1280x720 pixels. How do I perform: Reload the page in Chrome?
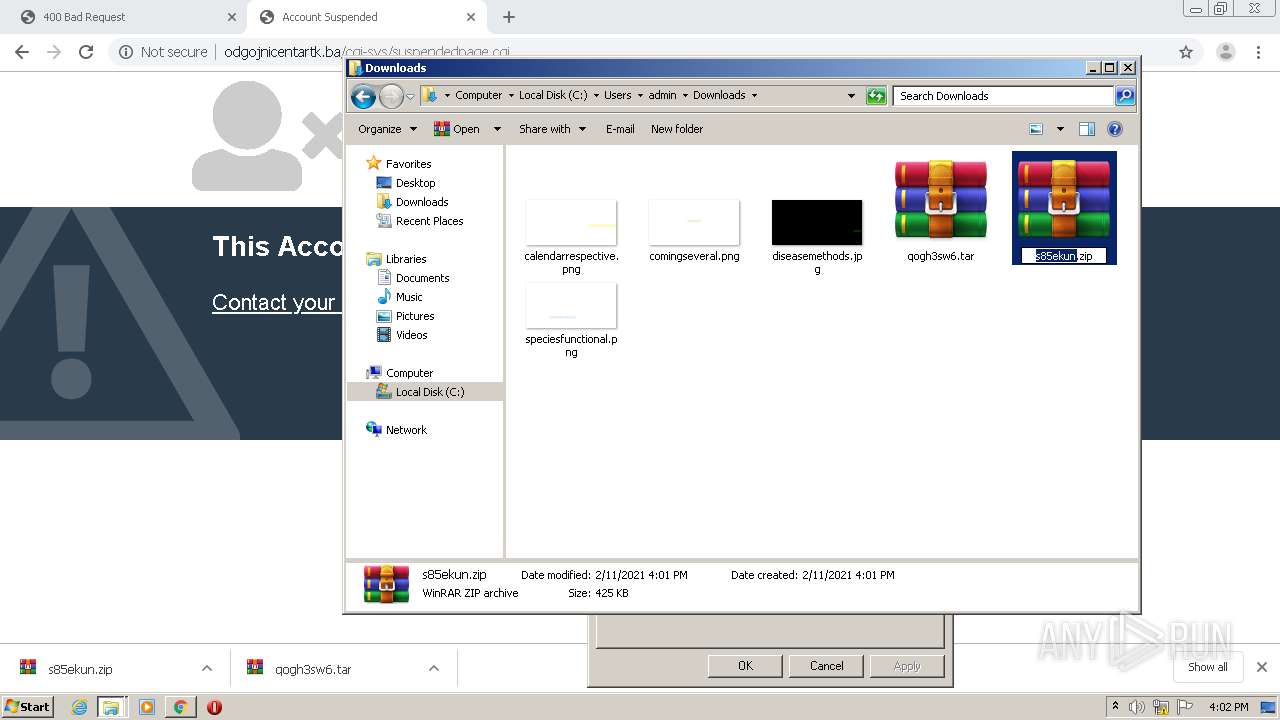pyautogui.click(x=86, y=52)
